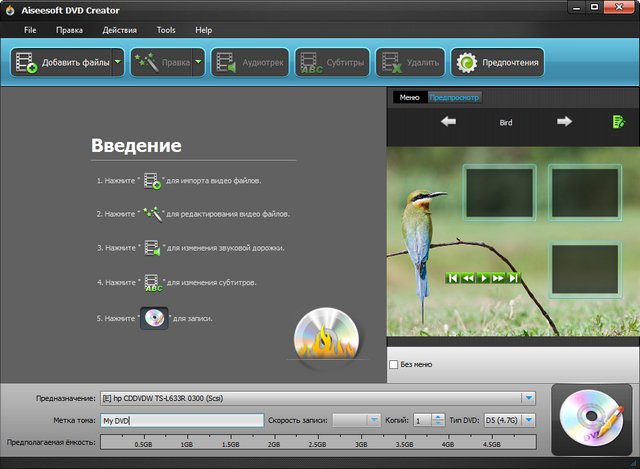The height and width of the screenshot is (469, 640).
Task: Open the Добавить файлы dropdown arrow
Action: click(117, 62)
